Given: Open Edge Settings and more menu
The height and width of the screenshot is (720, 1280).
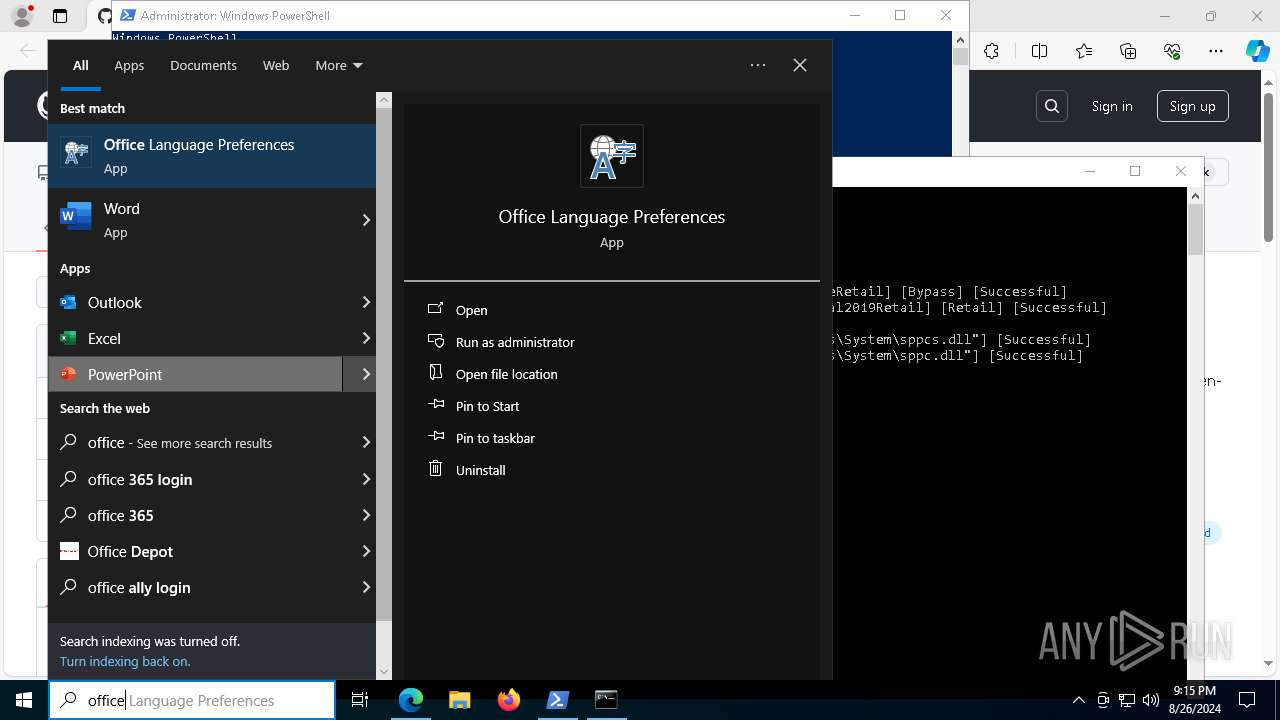Looking at the screenshot, I should coord(1216,52).
